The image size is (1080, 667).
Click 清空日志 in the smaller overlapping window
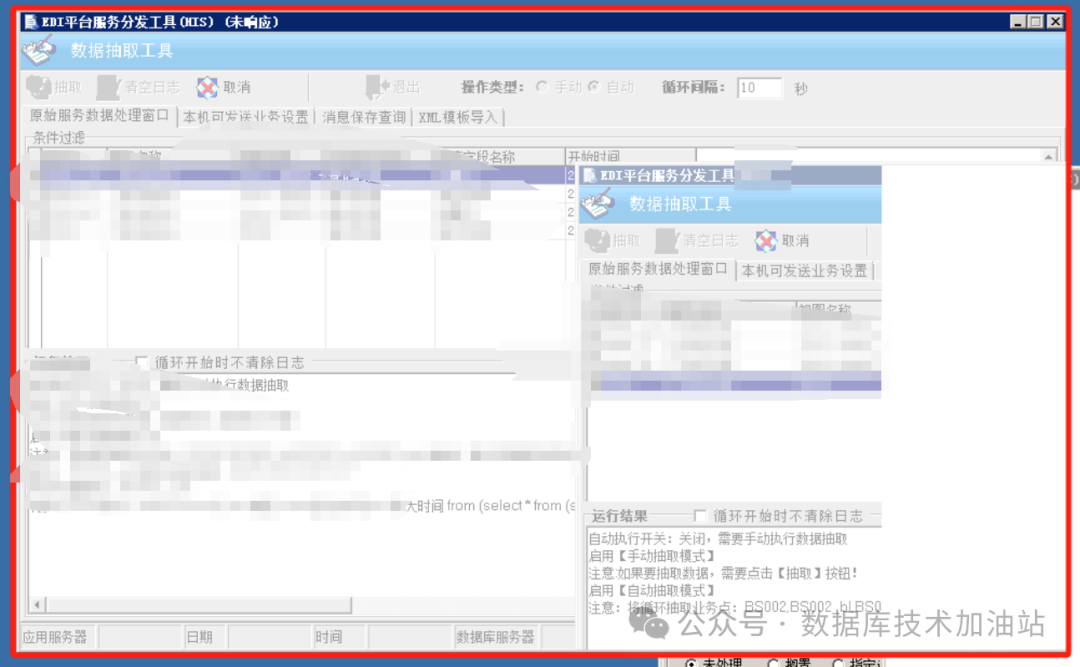coord(697,240)
